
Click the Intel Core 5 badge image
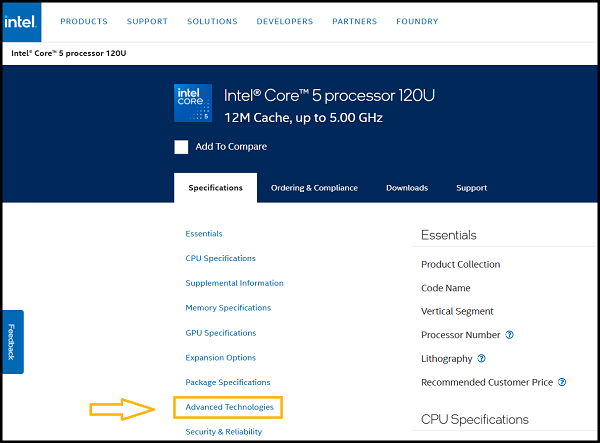point(193,104)
